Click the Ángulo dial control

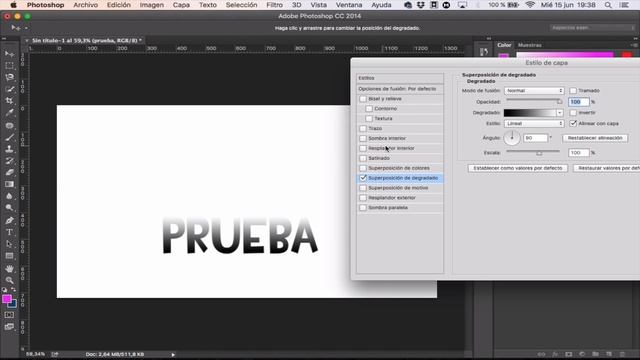coord(512,138)
